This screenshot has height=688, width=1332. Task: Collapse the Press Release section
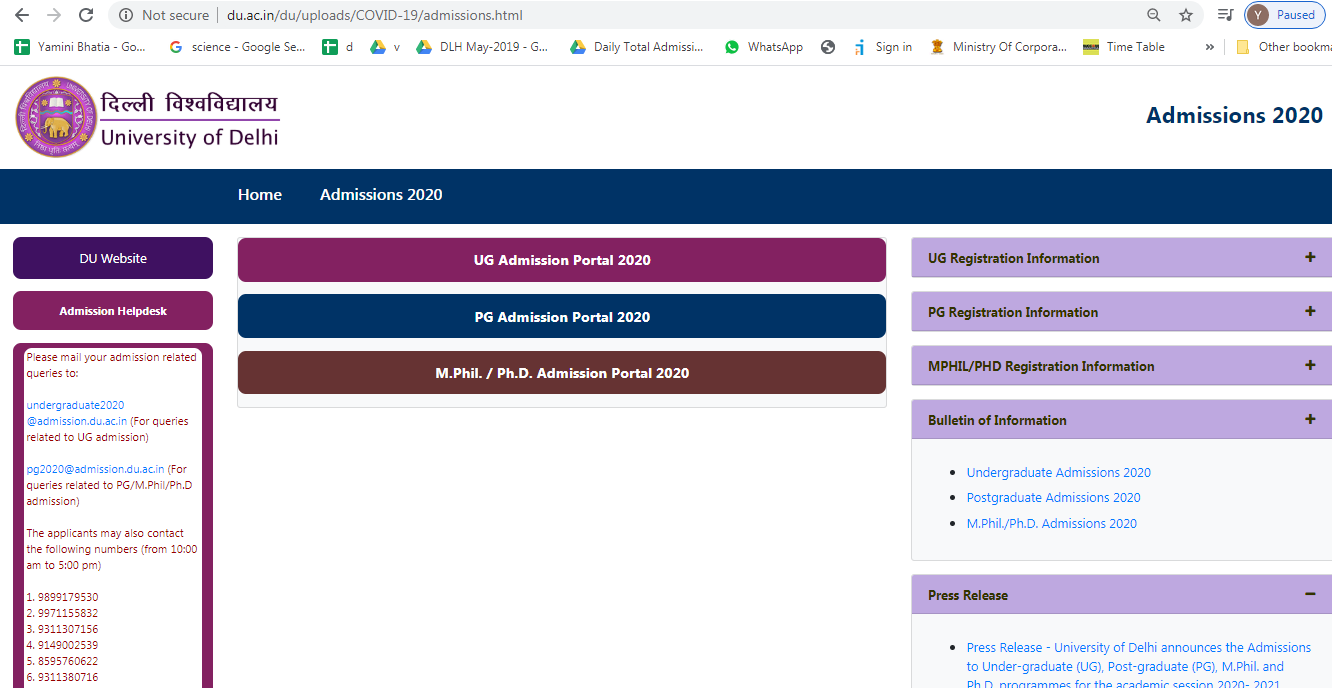[1121, 595]
